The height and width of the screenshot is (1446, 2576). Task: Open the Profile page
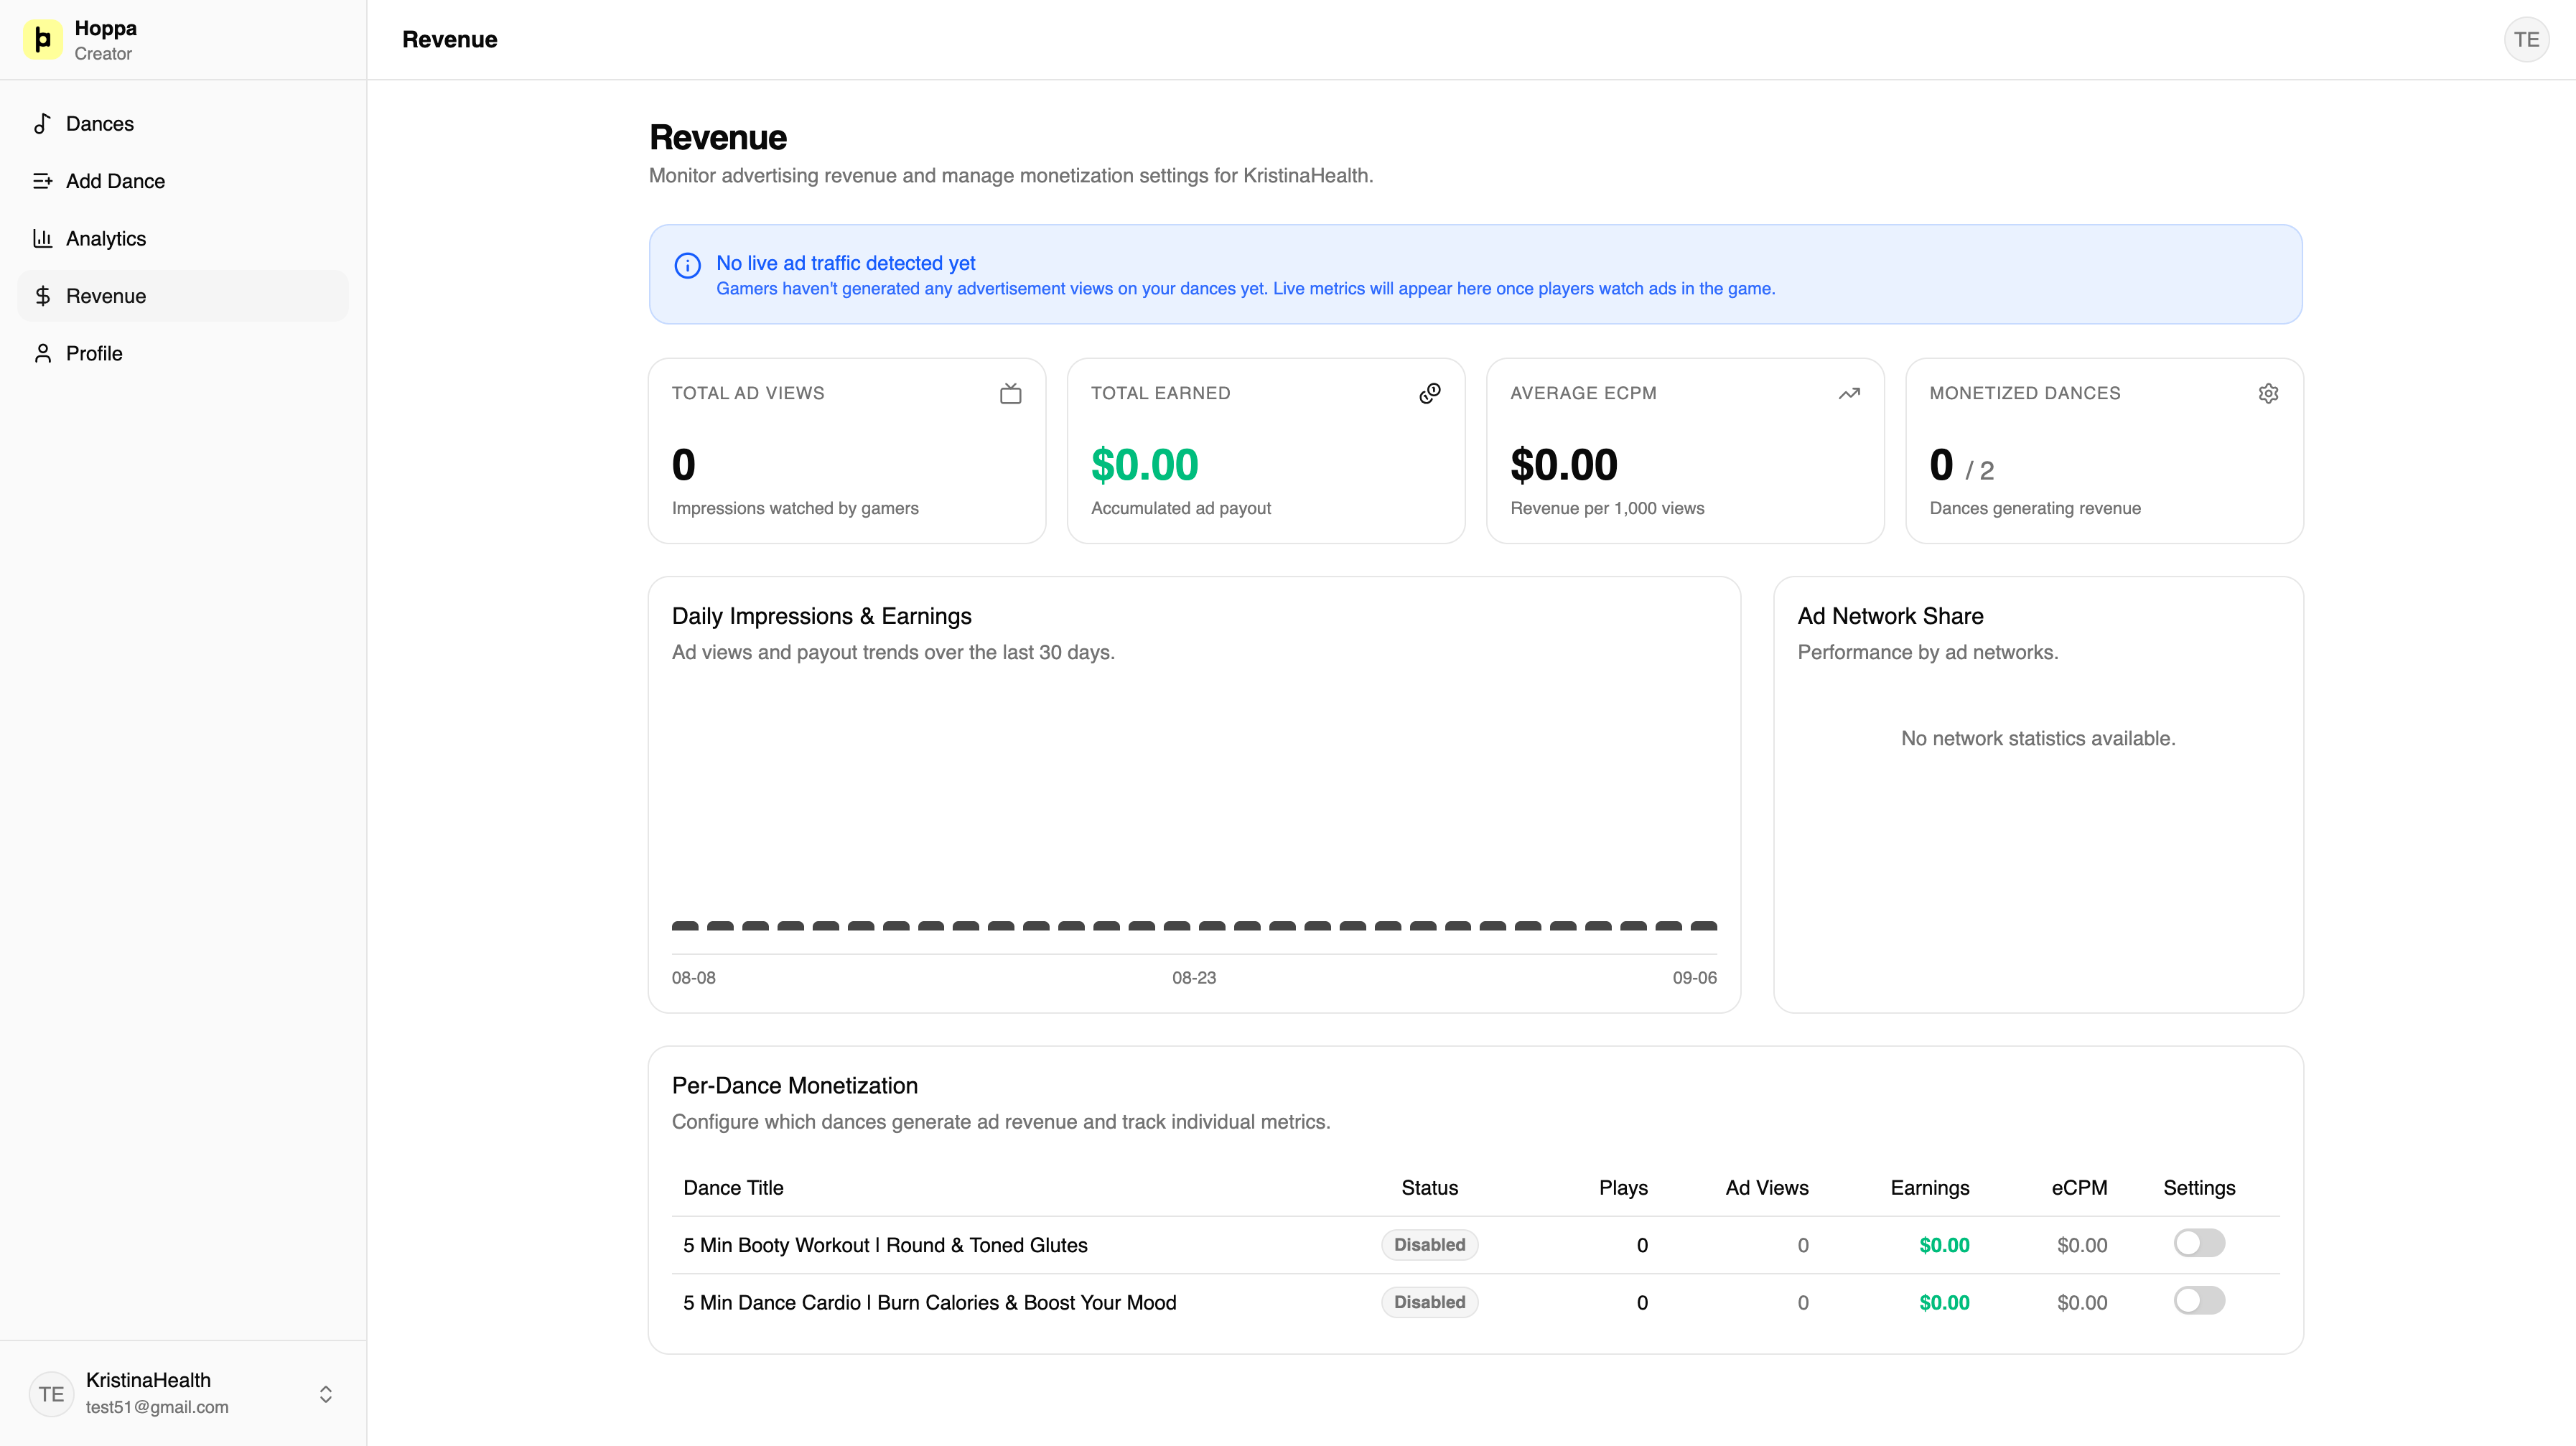point(183,353)
